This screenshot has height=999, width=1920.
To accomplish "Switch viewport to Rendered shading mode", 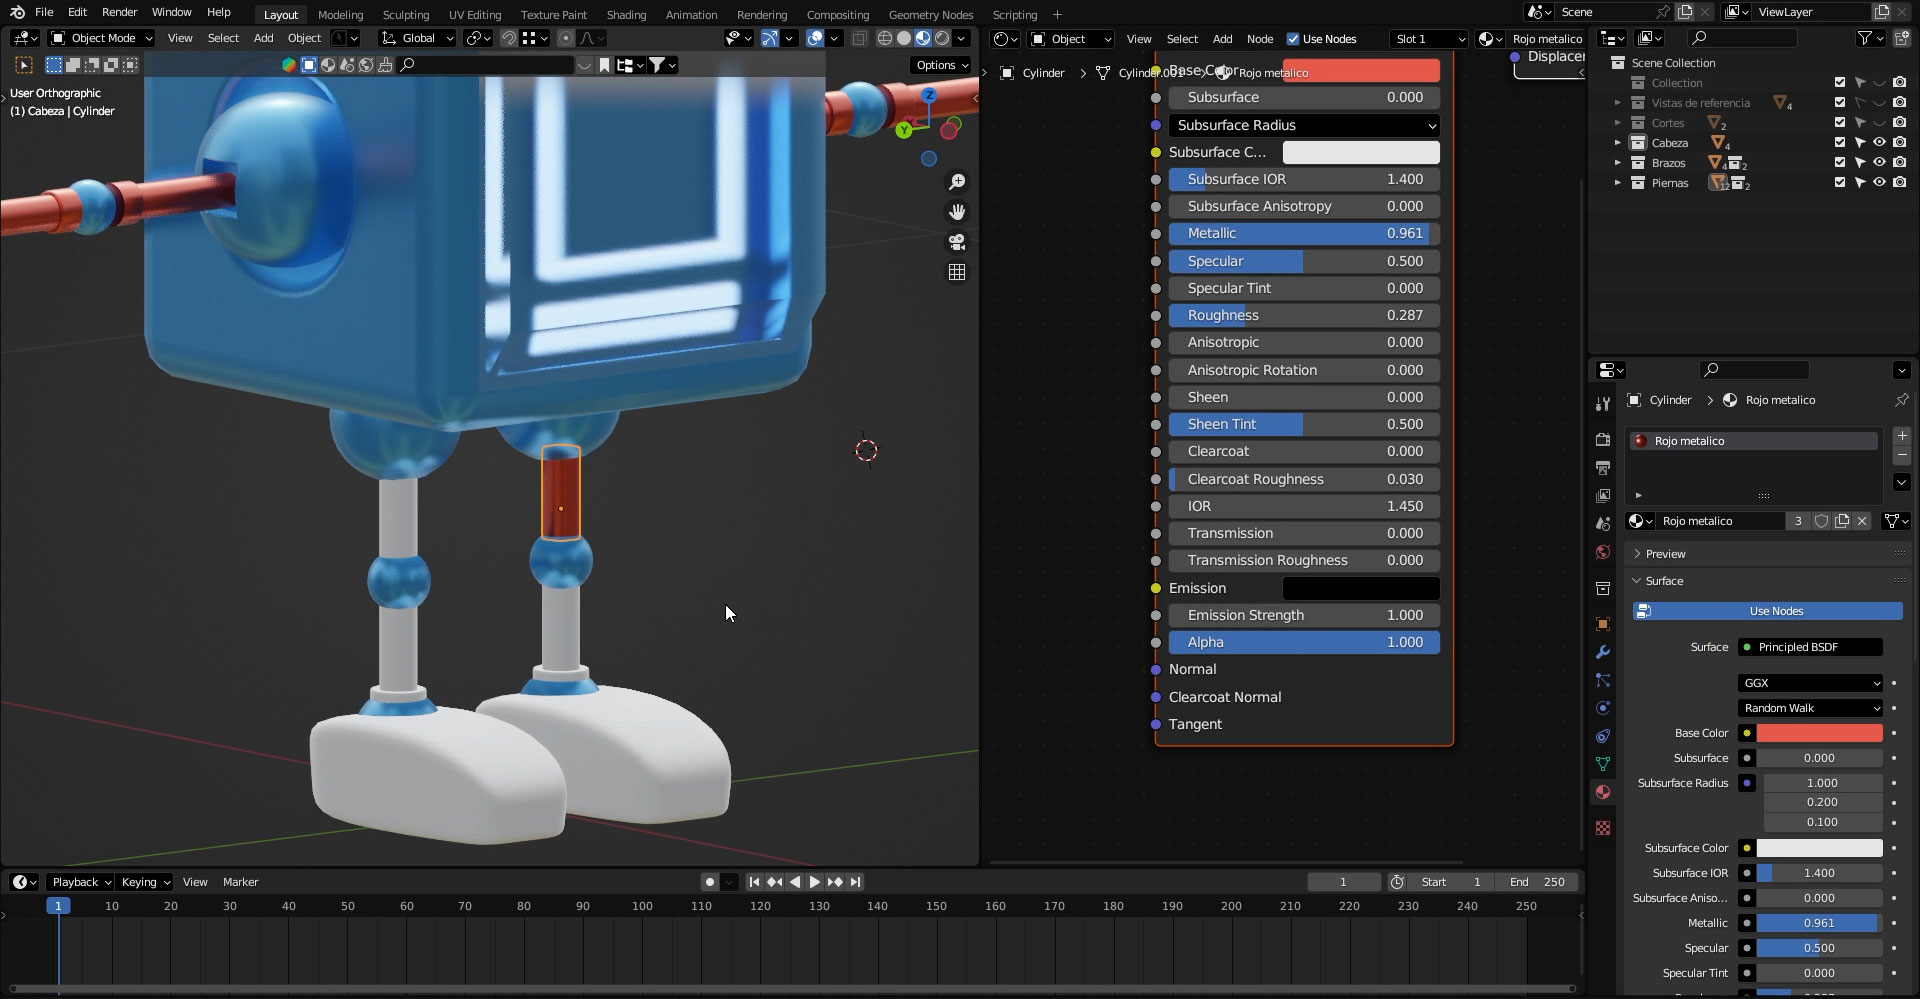I will click(x=941, y=38).
